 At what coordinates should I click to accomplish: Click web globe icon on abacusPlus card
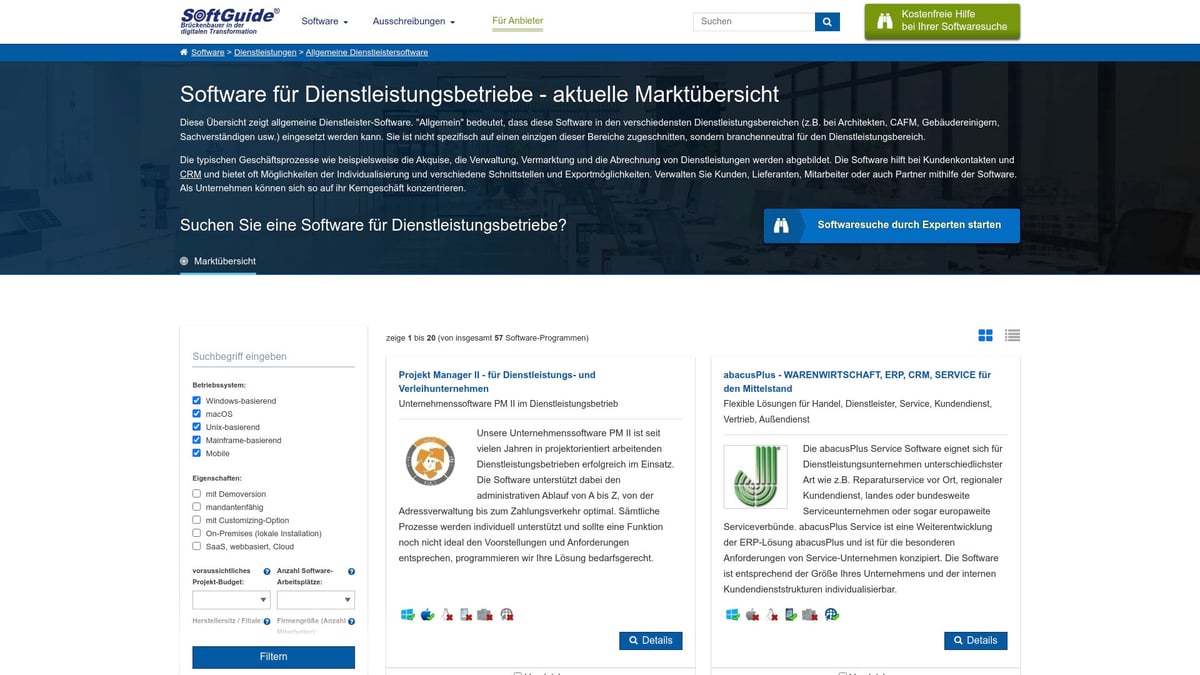coord(832,615)
